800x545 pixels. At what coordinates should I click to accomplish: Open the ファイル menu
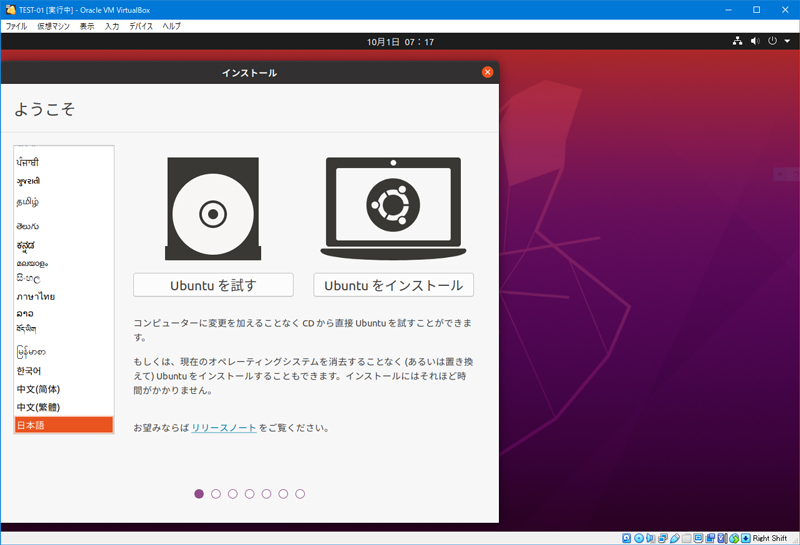[x=16, y=26]
